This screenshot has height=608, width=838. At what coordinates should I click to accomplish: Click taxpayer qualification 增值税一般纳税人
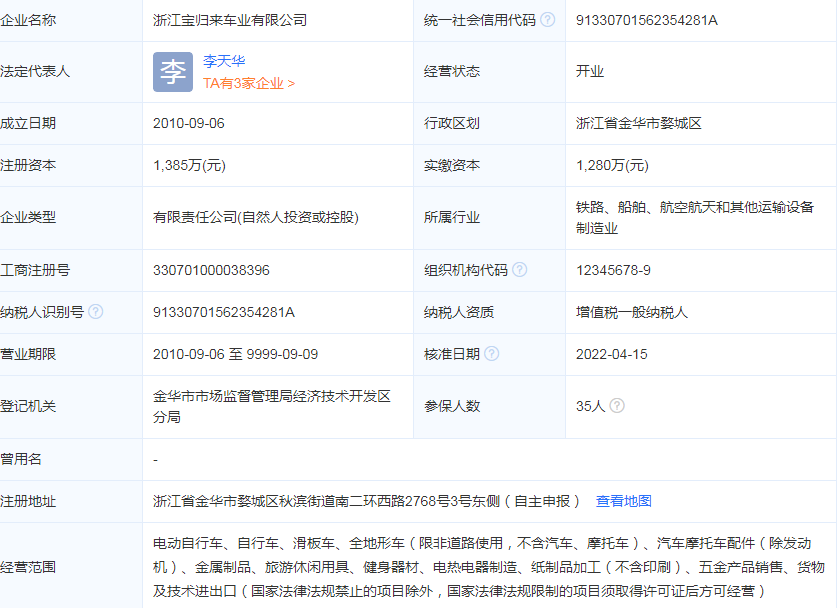(632, 312)
